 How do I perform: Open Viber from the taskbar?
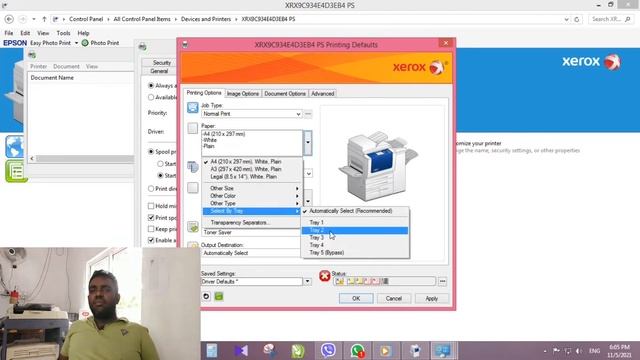point(328,351)
